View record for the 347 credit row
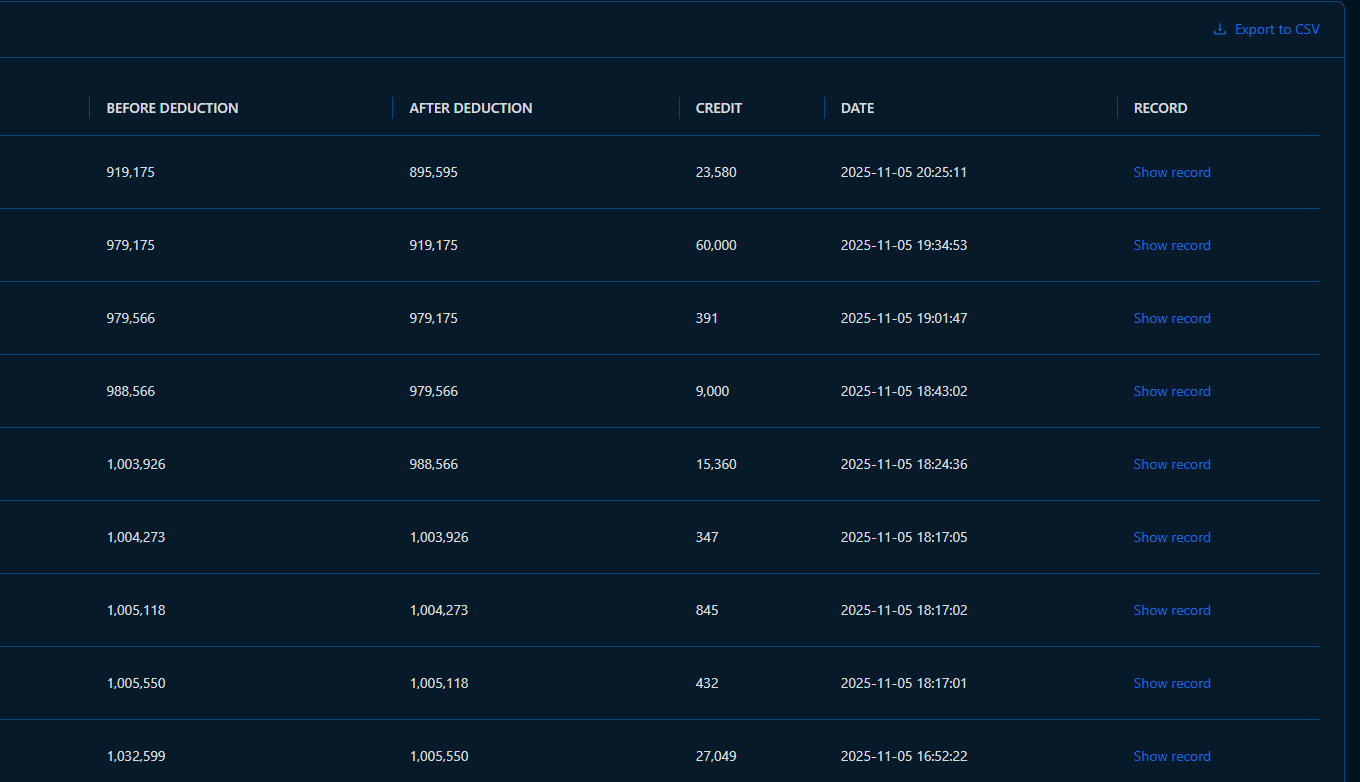This screenshot has height=782, width=1360. pos(1171,537)
